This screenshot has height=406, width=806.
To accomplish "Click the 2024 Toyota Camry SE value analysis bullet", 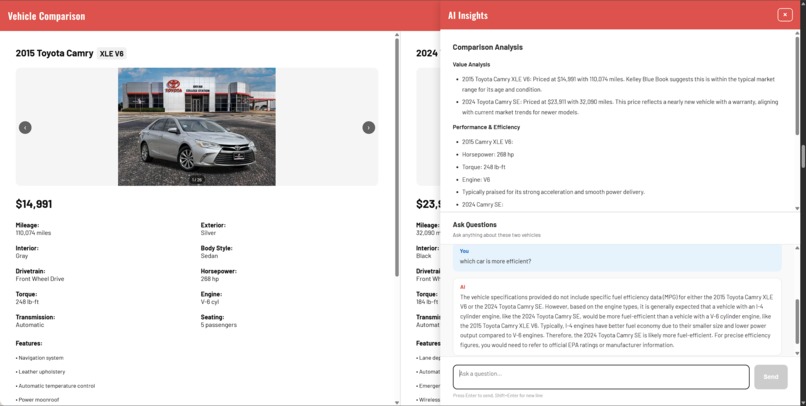I will click(620, 107).
